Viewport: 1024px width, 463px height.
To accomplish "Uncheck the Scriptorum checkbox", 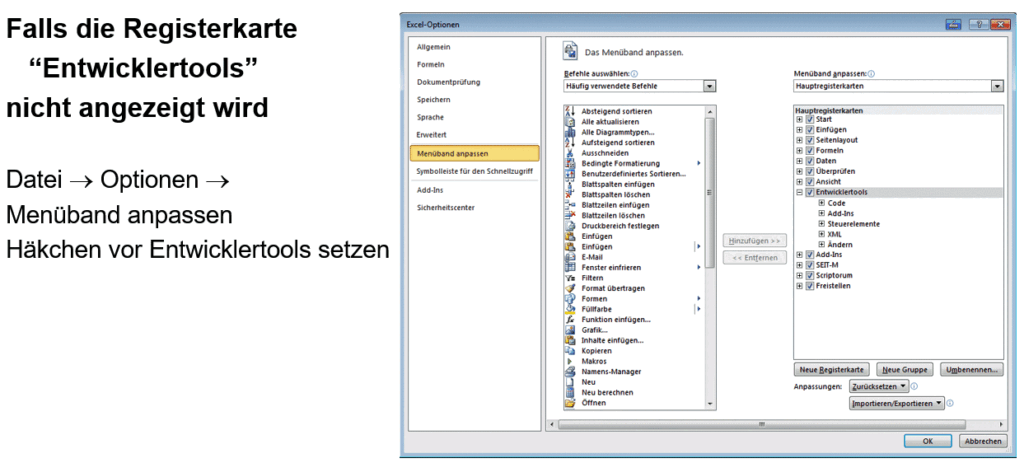I will (x=810, y=276).
